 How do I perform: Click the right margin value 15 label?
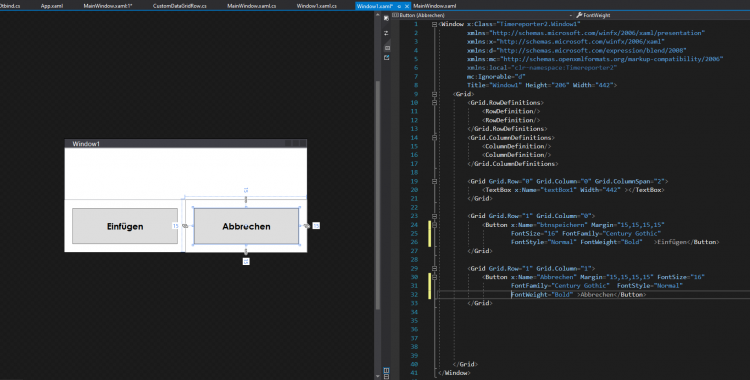coord(316,226)
